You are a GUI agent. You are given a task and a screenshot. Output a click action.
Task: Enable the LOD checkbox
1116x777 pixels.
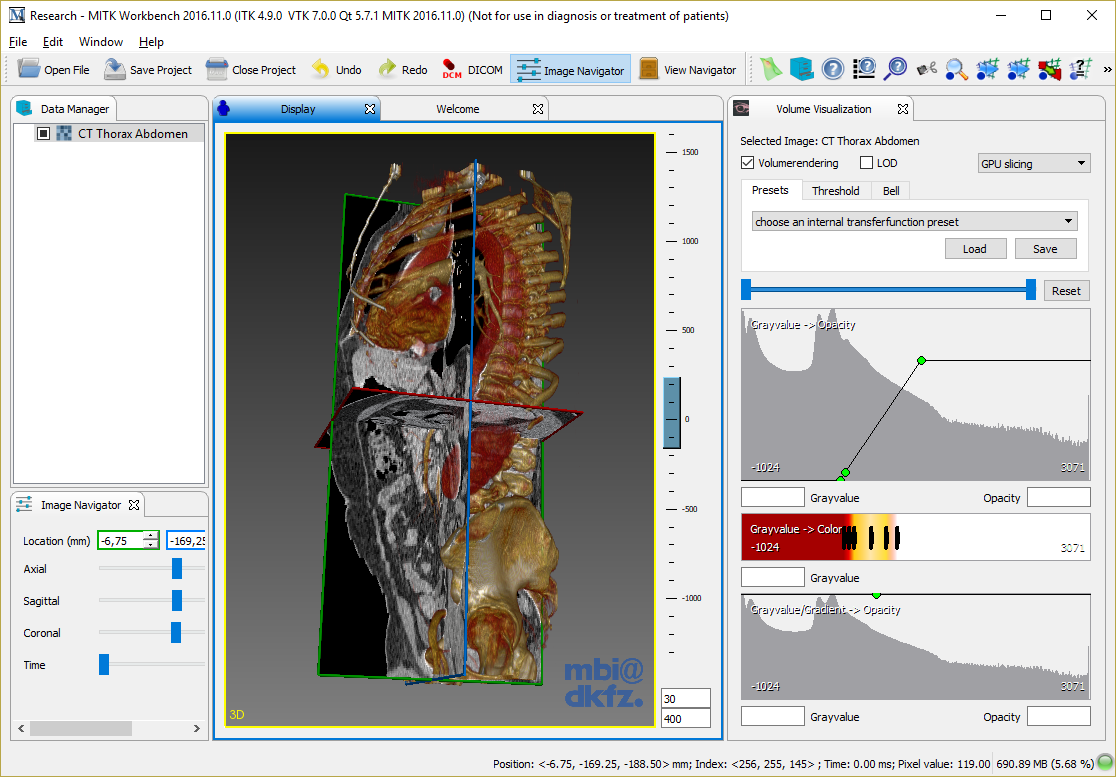[x=866, y=163]
